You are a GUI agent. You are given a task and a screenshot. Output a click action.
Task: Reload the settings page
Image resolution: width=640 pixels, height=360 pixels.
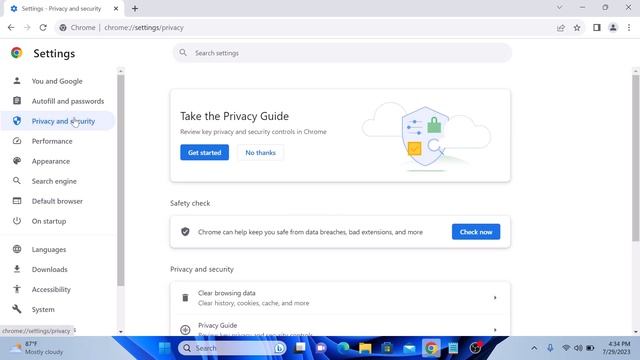pyautogui.click(x=43, y=28)
